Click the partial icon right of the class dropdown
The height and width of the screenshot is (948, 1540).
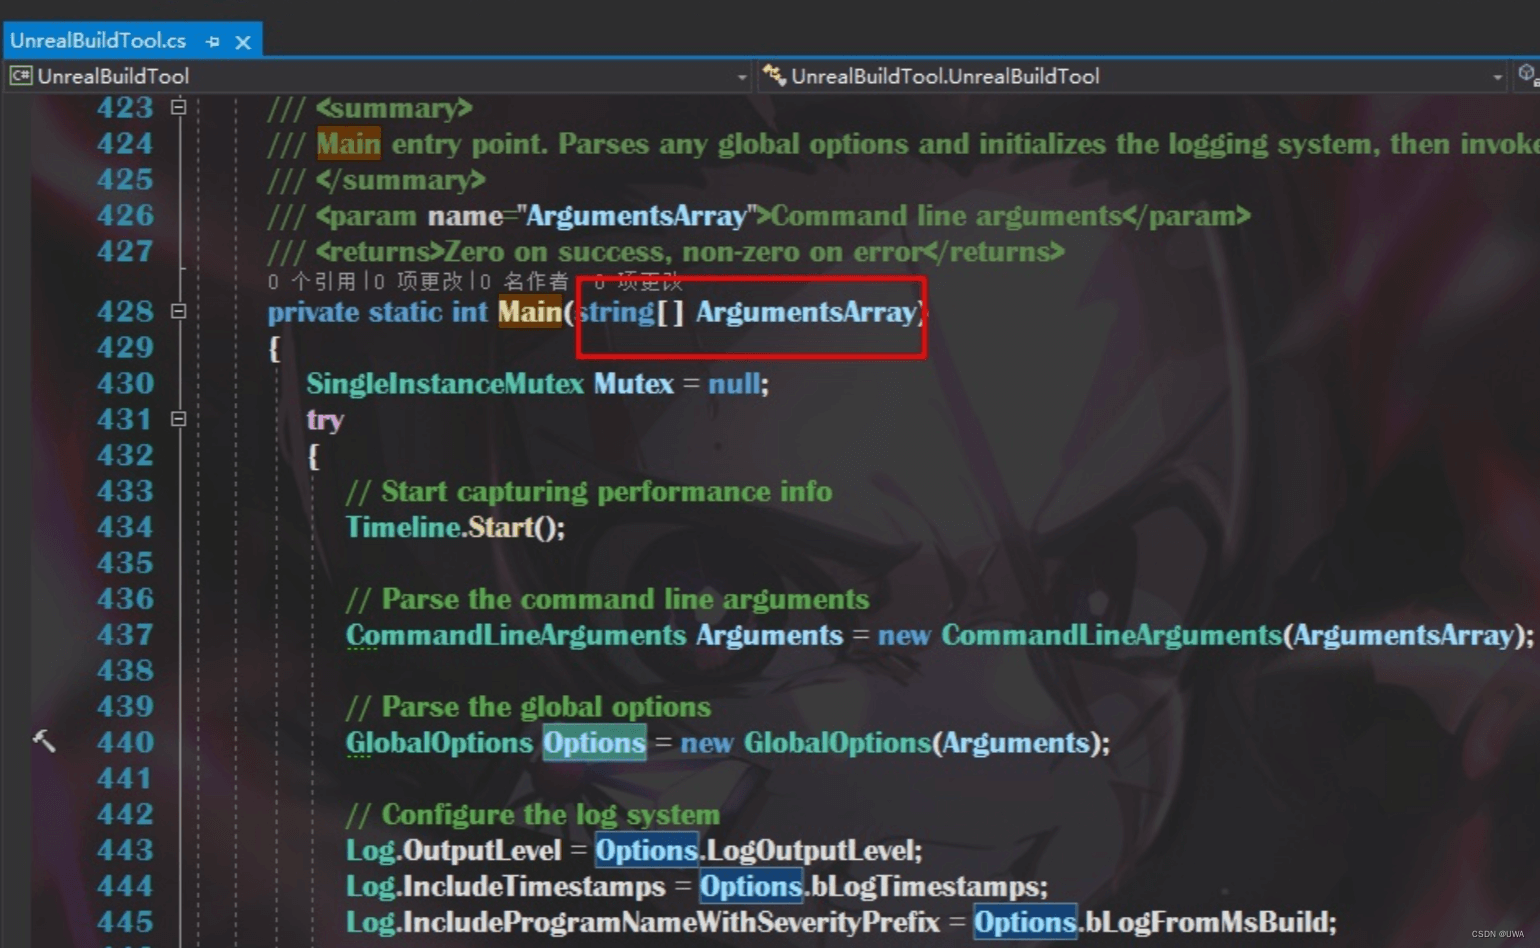click(1527, 74)
